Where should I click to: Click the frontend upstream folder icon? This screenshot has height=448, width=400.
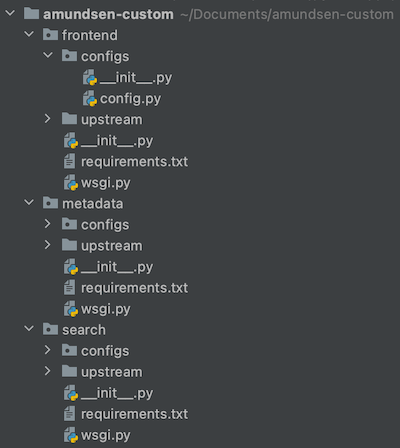[x=69, y=119]
